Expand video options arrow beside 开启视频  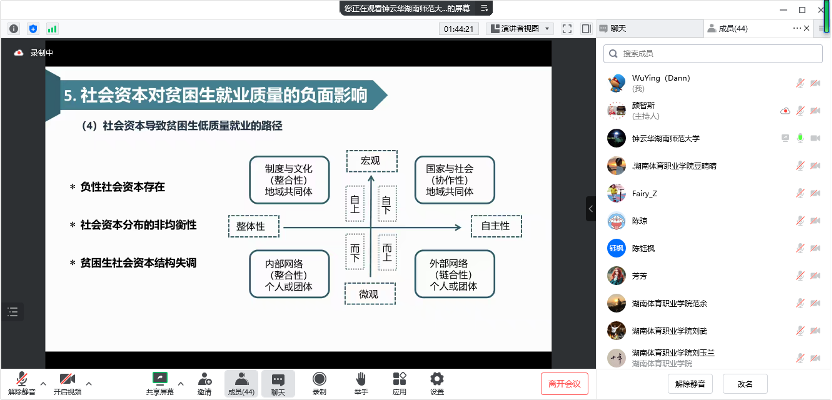coord(89,382)
